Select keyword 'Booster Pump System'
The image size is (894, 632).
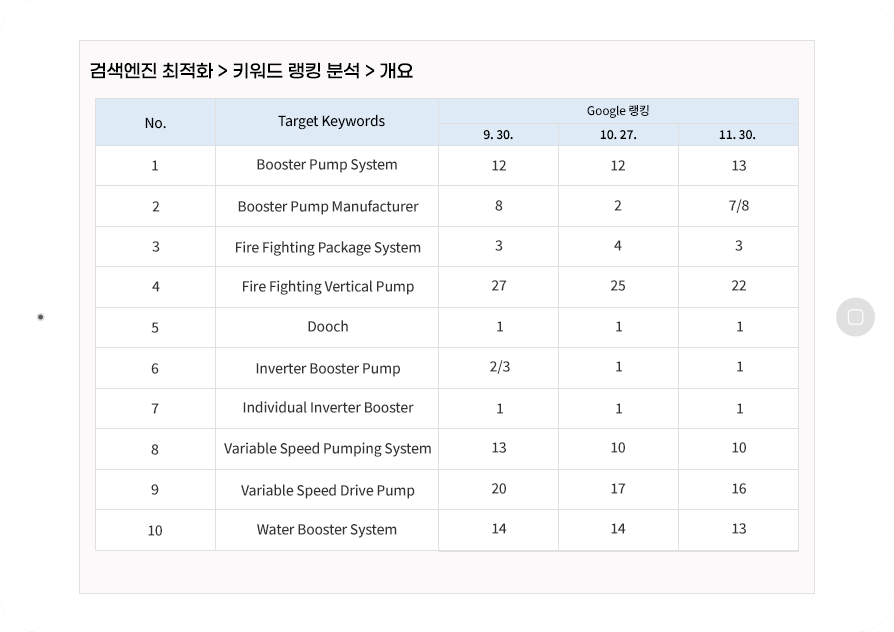(x=327, y=165)
